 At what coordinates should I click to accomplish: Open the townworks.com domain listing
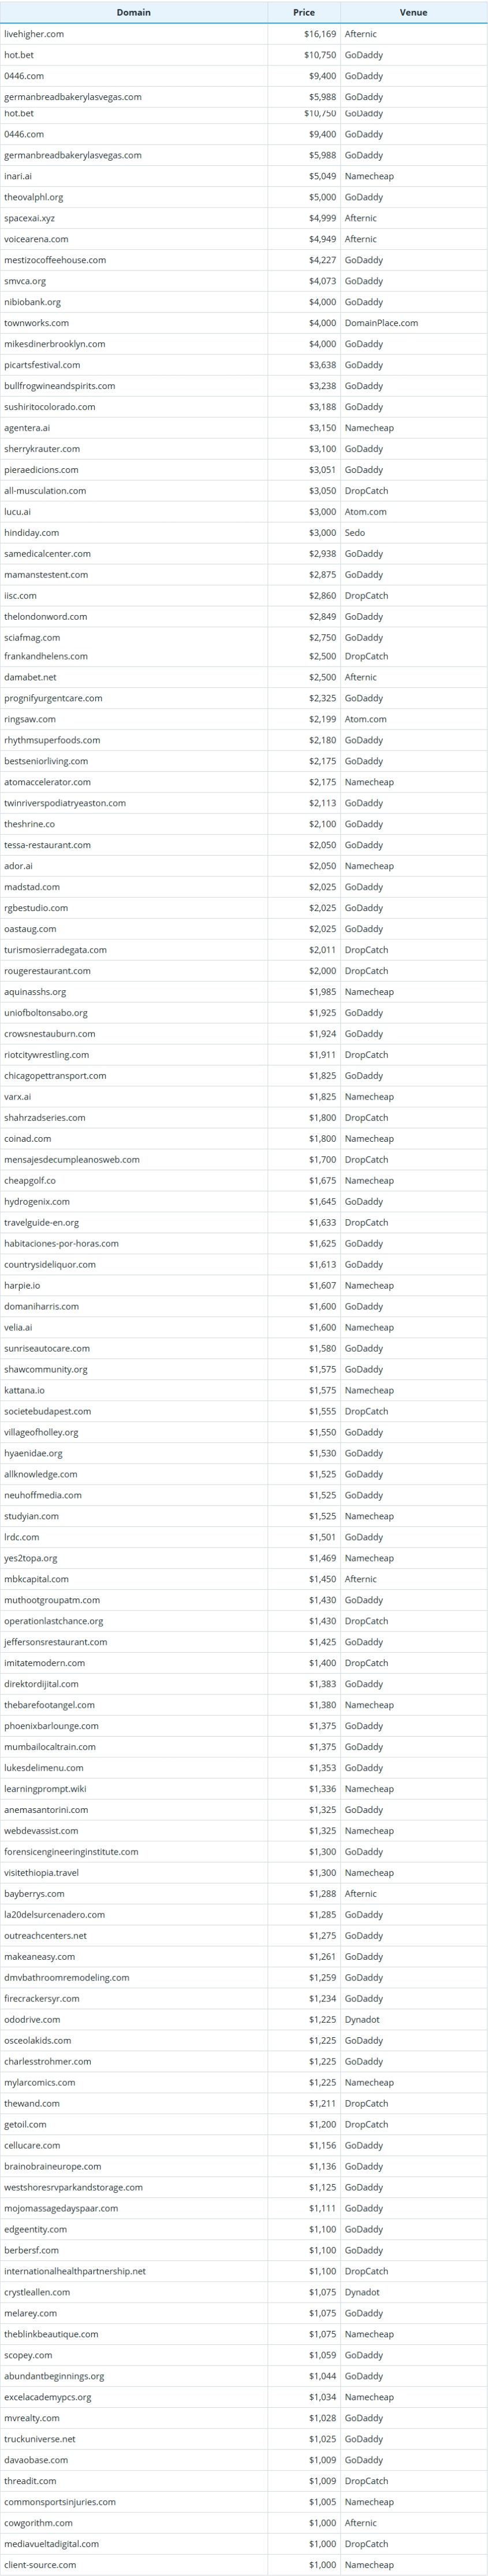(x=36, y=323)
